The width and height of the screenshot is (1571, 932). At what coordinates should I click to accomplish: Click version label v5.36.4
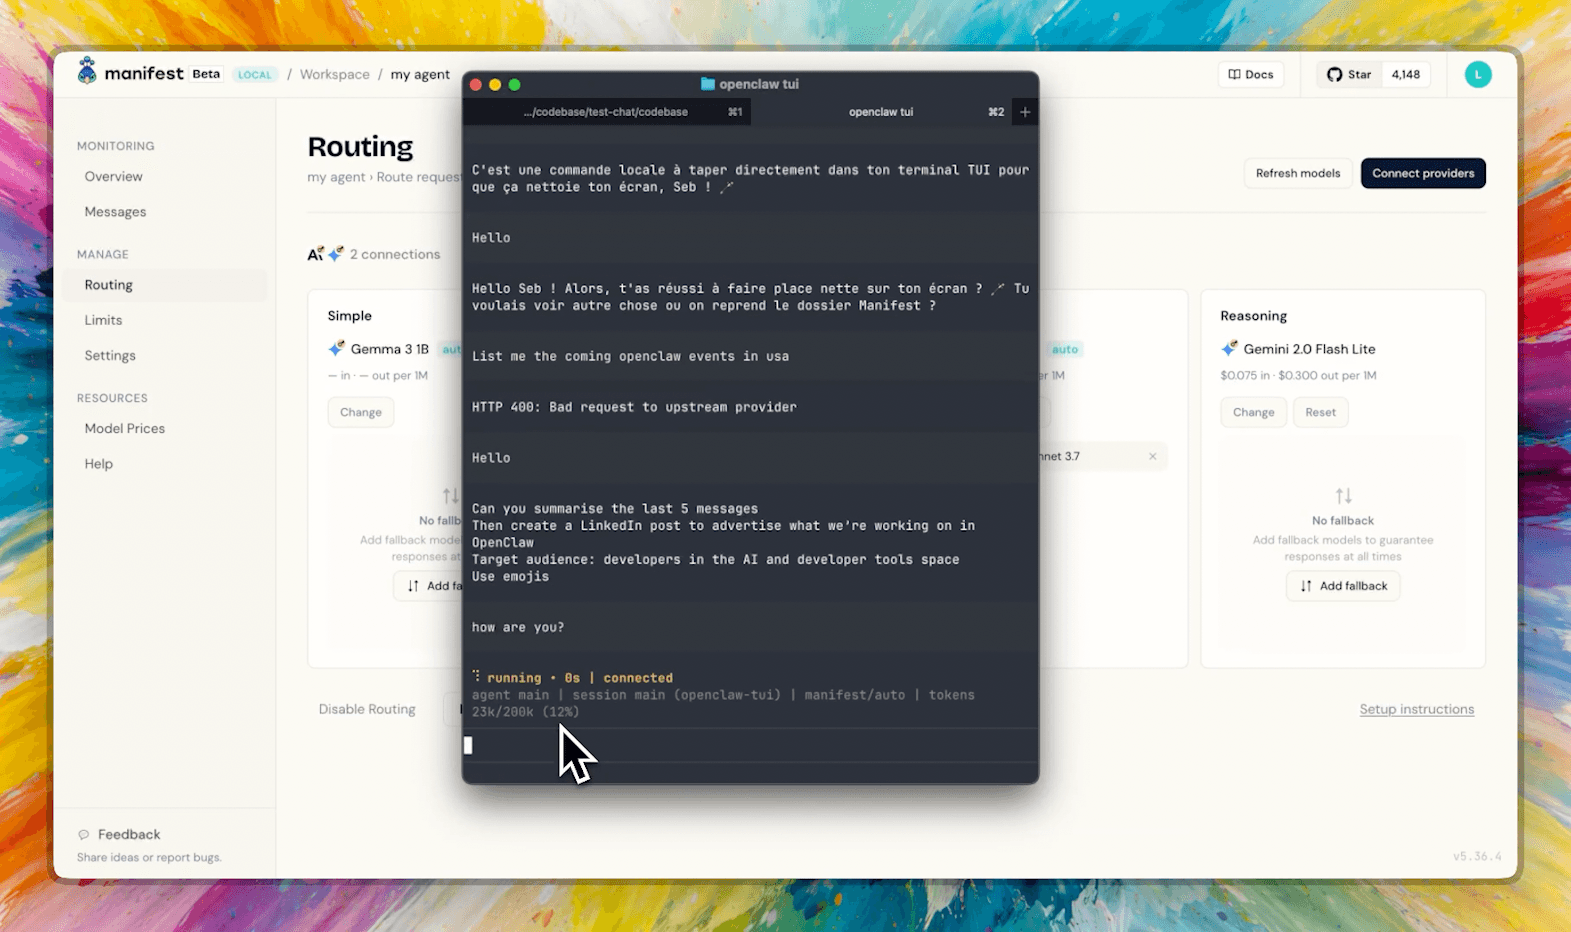1477,856
